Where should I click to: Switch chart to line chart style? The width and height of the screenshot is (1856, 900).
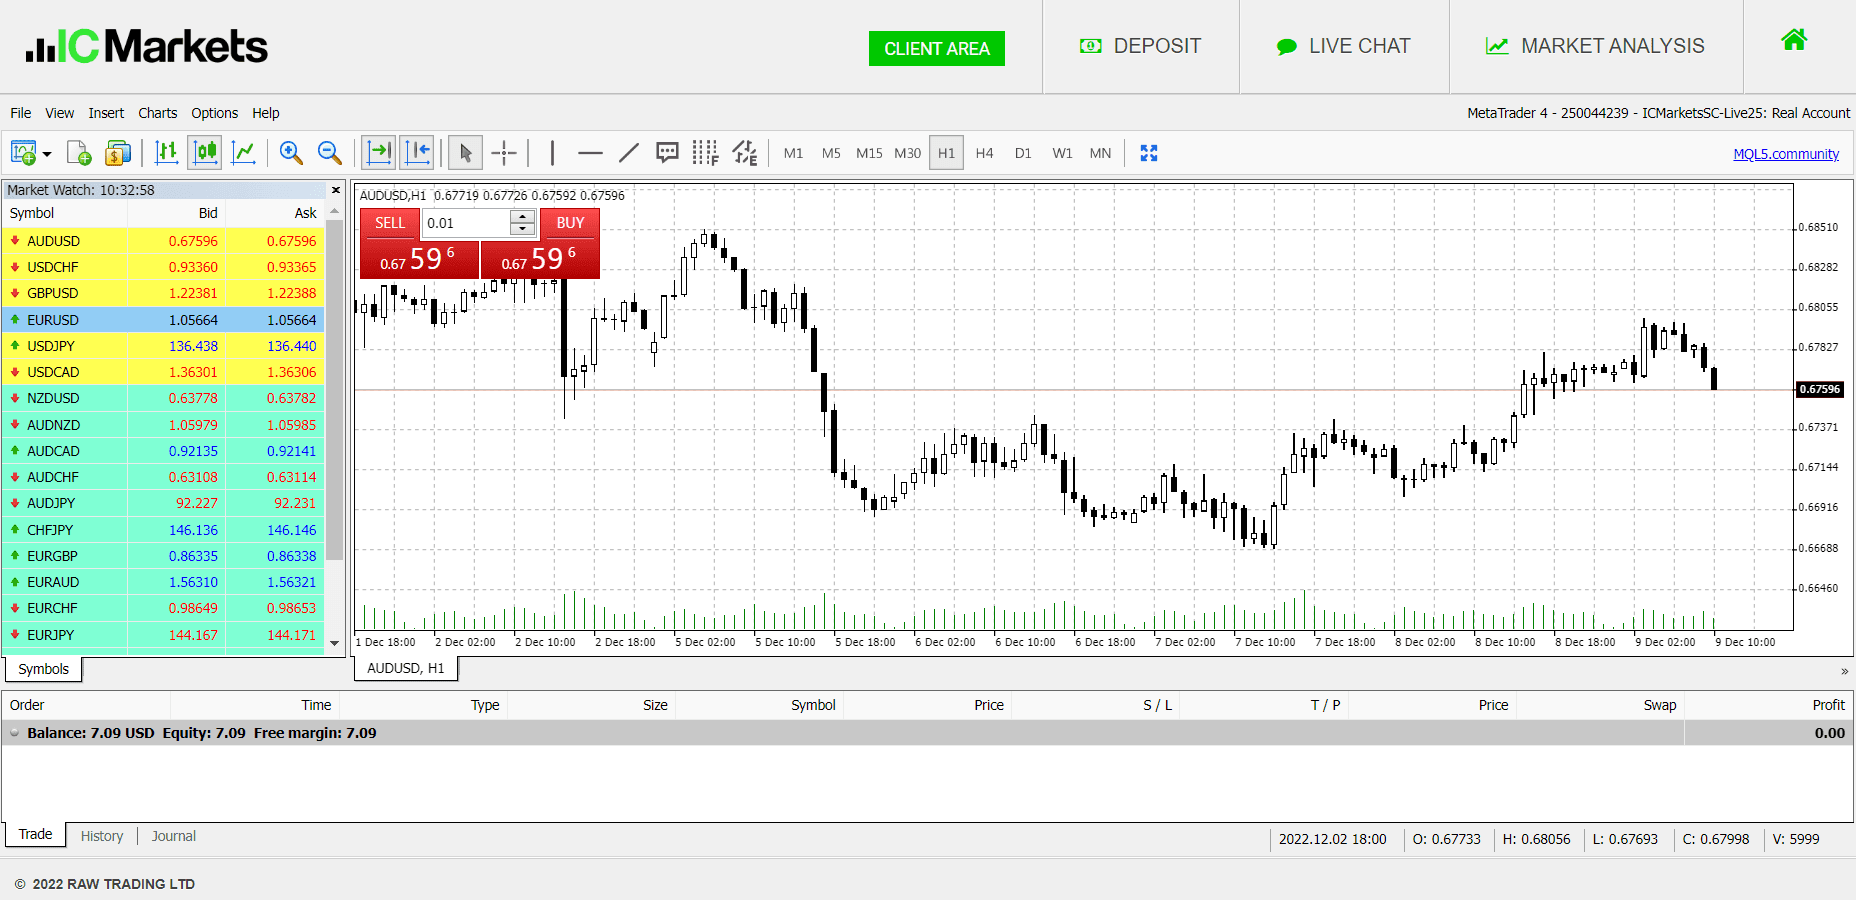[243, 153]
